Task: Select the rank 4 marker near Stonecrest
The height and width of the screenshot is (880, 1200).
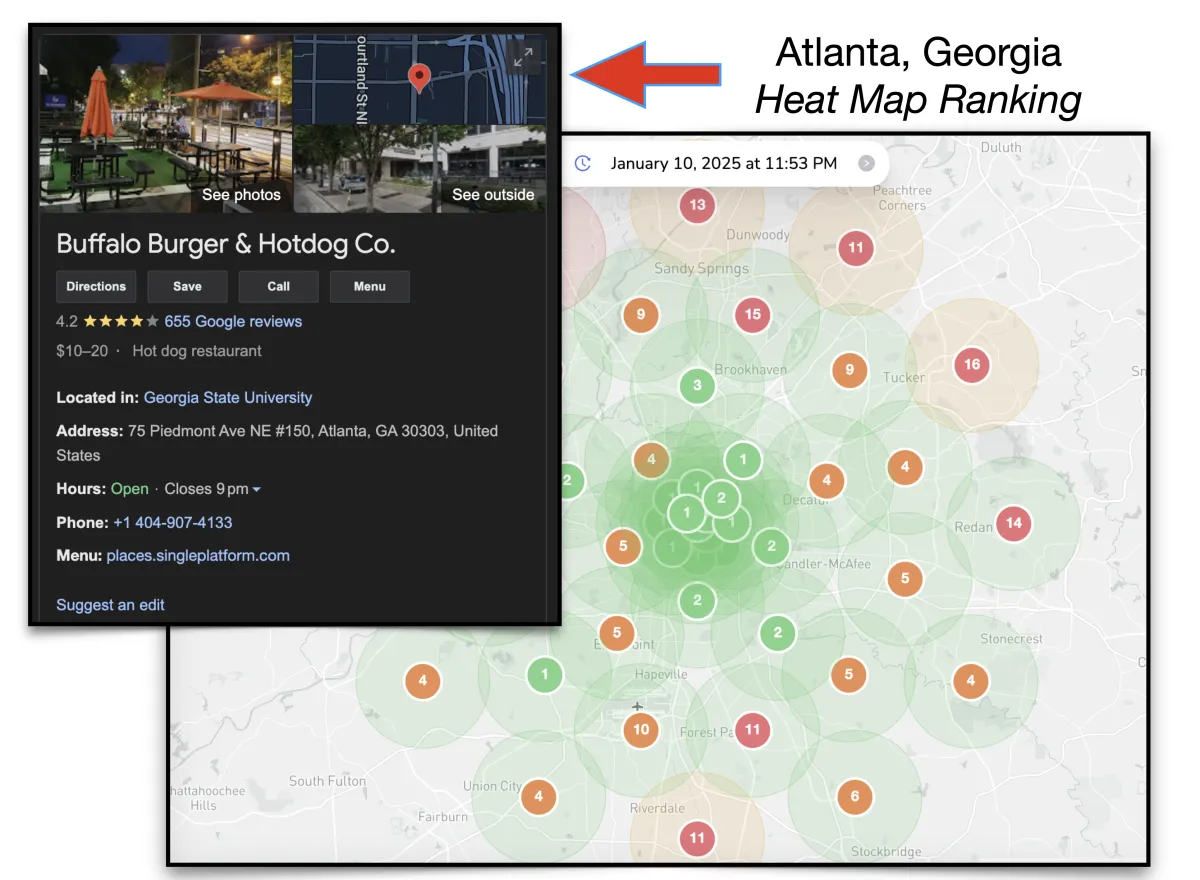Action: 970,681
